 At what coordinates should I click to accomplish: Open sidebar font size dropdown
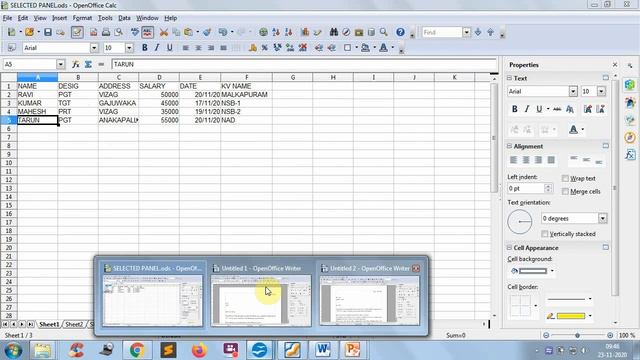[x=601, y=91]
